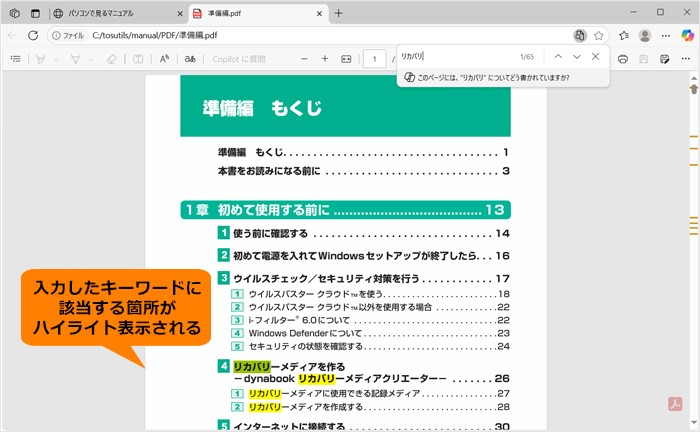Open the Windows Defenderについて entry

point(370,333)
